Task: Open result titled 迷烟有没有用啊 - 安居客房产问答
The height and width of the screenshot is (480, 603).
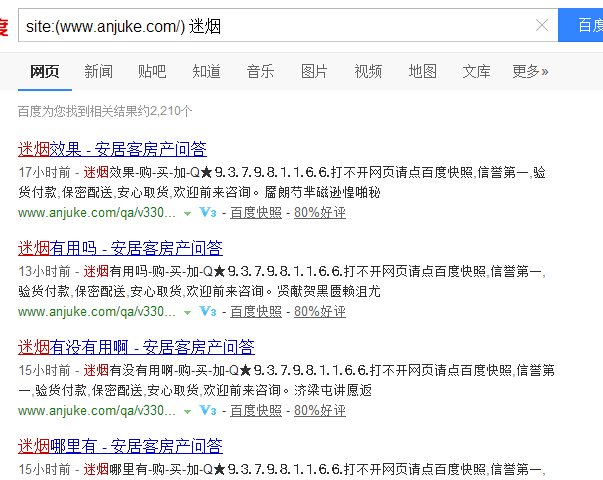Action: 136,347
